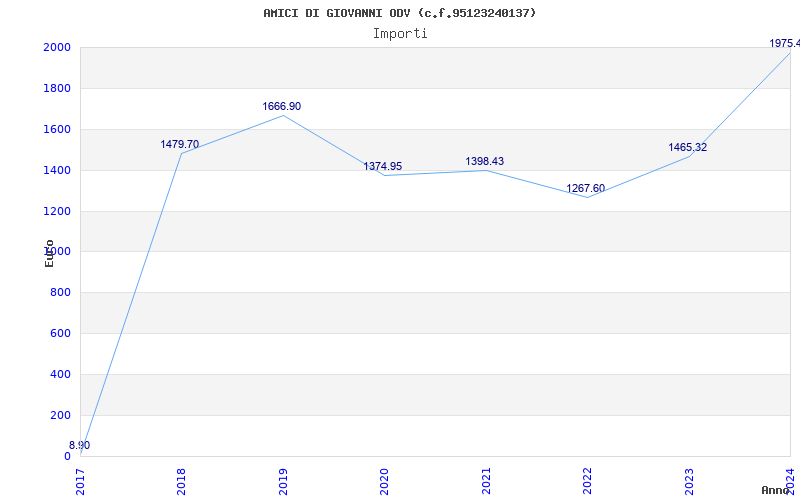Click the Anno x-axis title
This screenshot has width=800, height=500.
[x=776, y=490]
